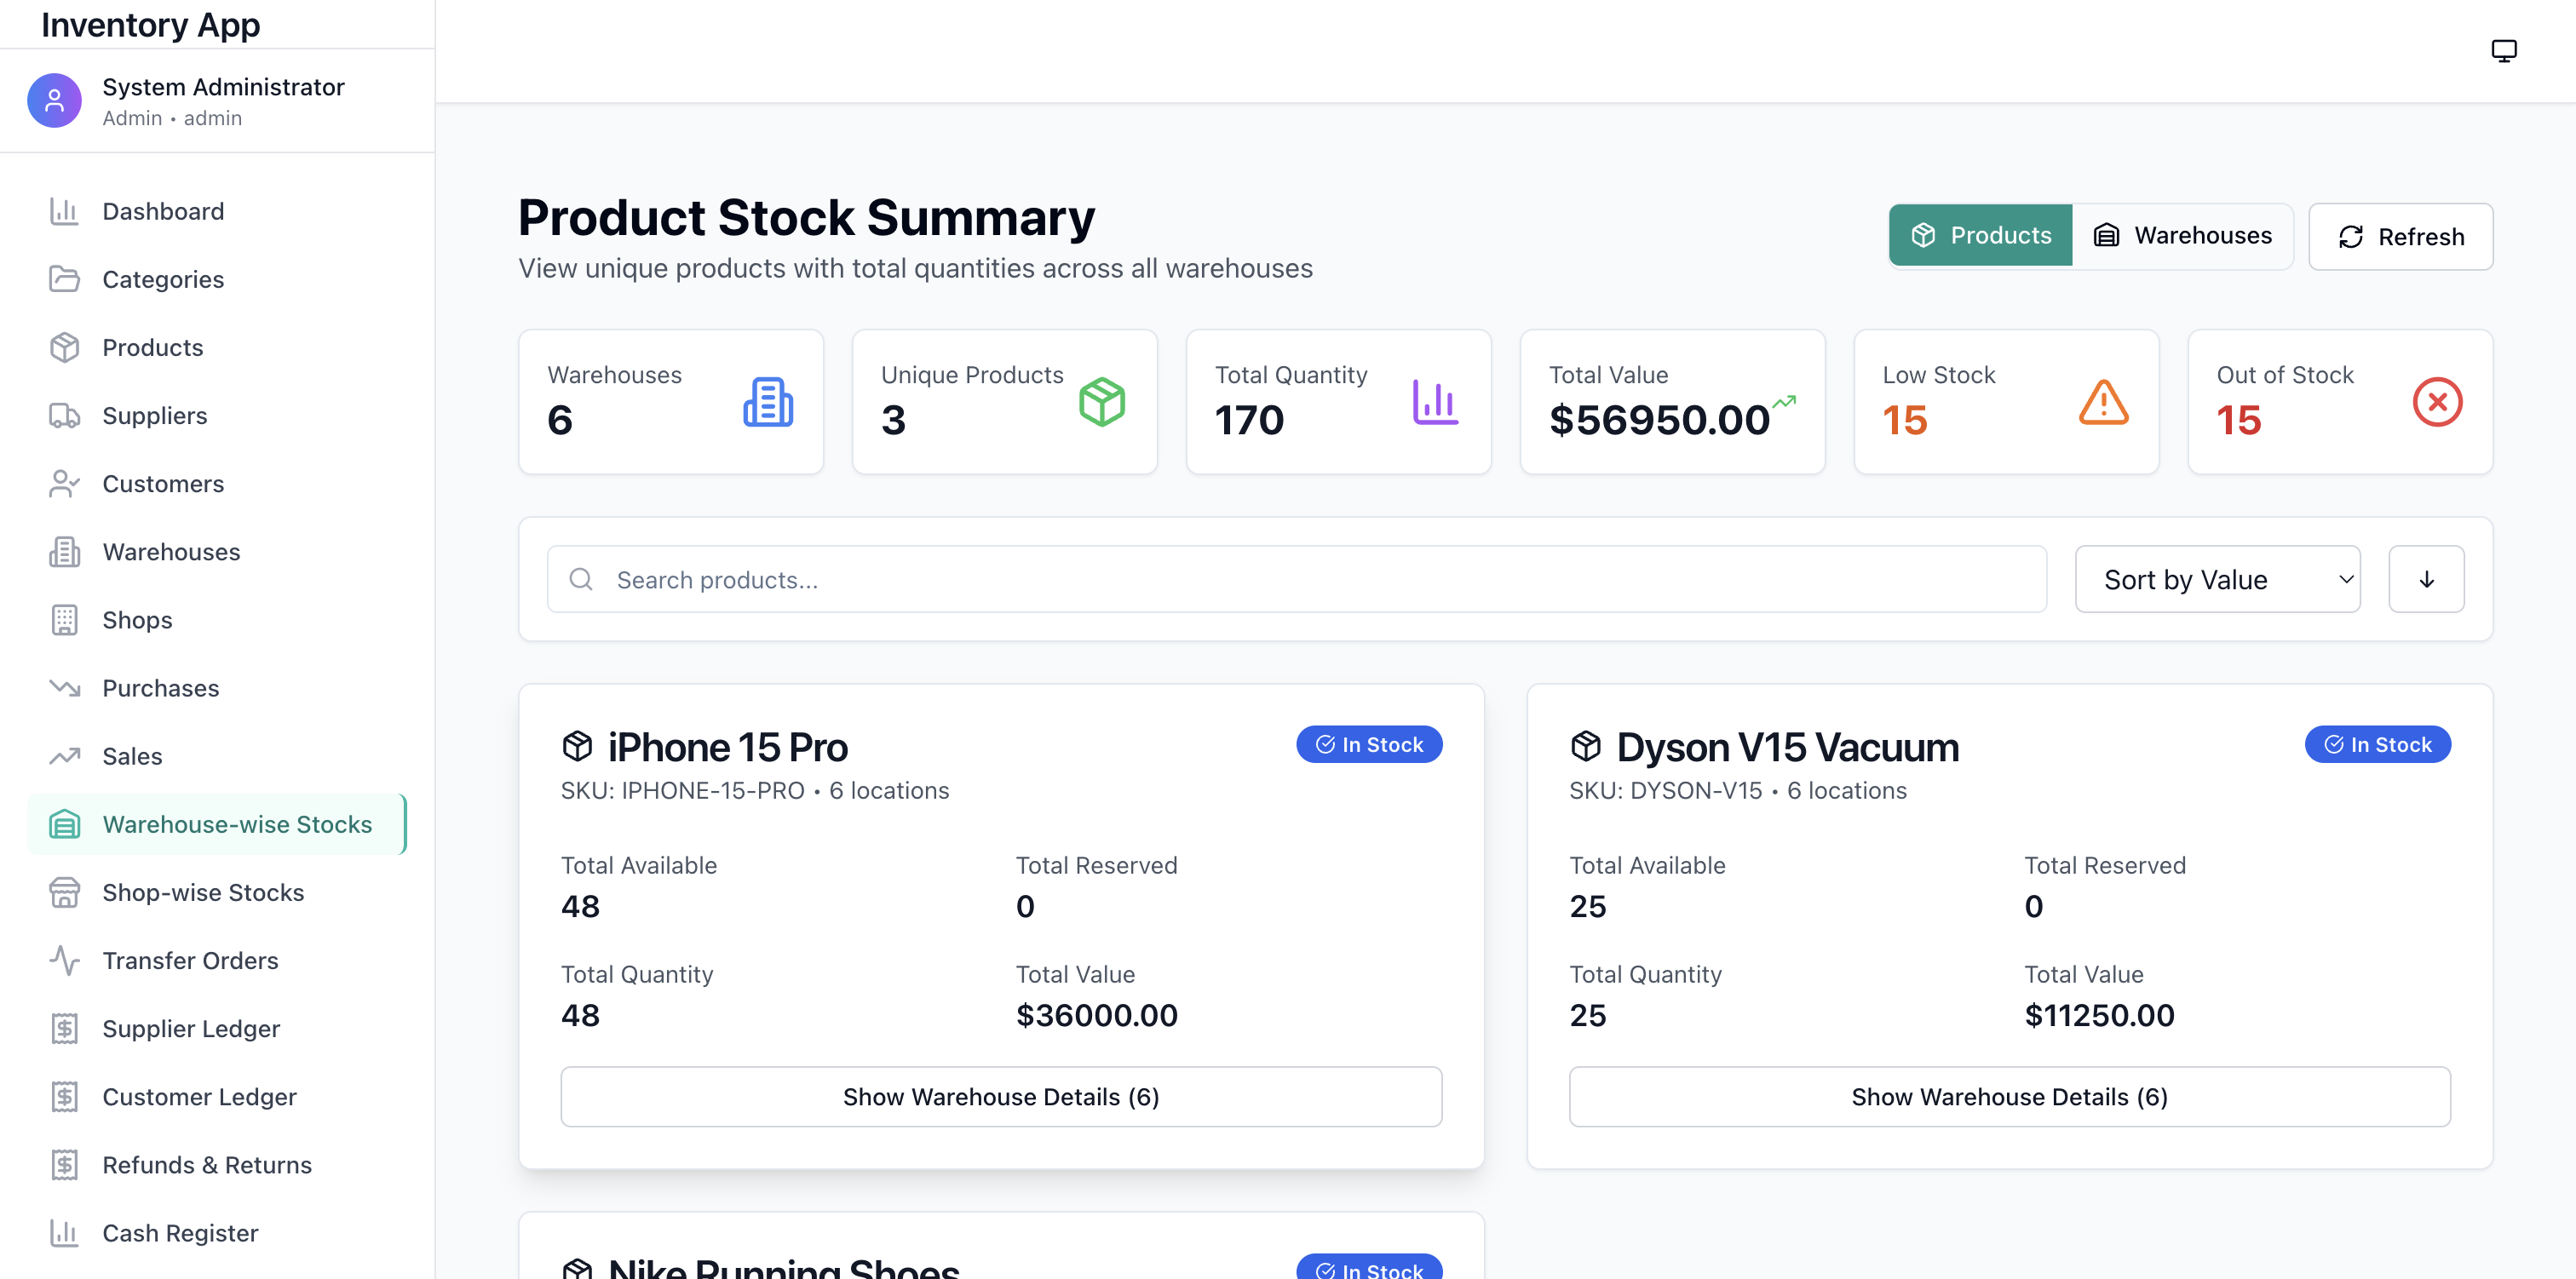This screenshot has height=1279, width=2576.
Task: Click the Customers person icon
Action: [x=64, y=483]
